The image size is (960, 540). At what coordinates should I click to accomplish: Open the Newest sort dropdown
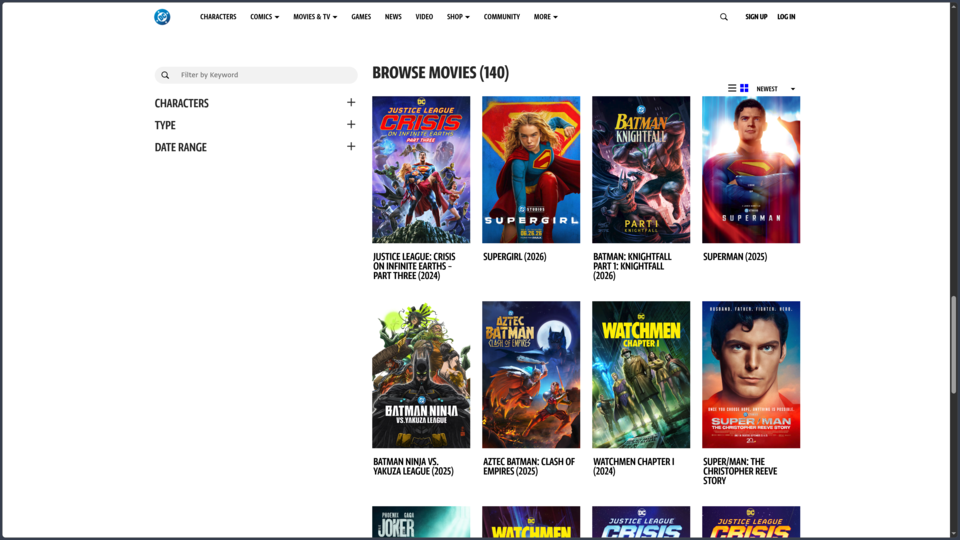click(x=776, y=89)
